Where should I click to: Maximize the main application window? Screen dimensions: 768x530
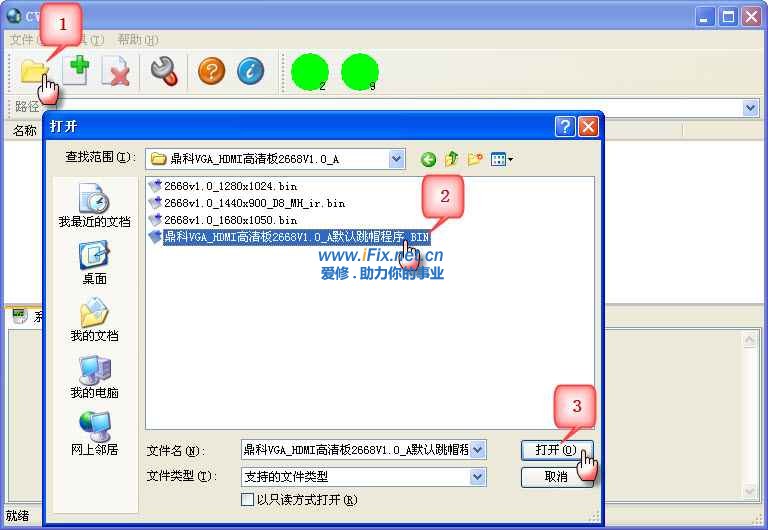click(728, 17)
